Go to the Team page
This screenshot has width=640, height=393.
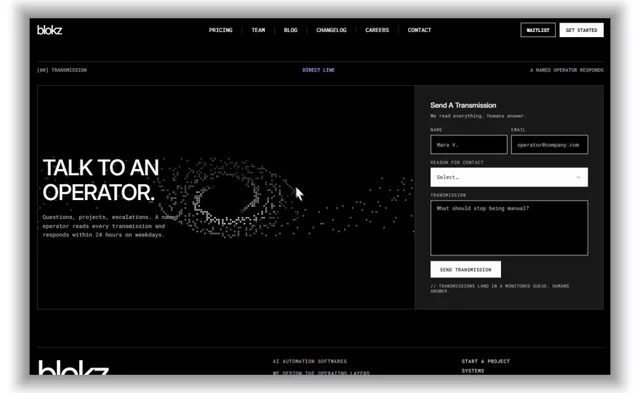pos(258,30)
